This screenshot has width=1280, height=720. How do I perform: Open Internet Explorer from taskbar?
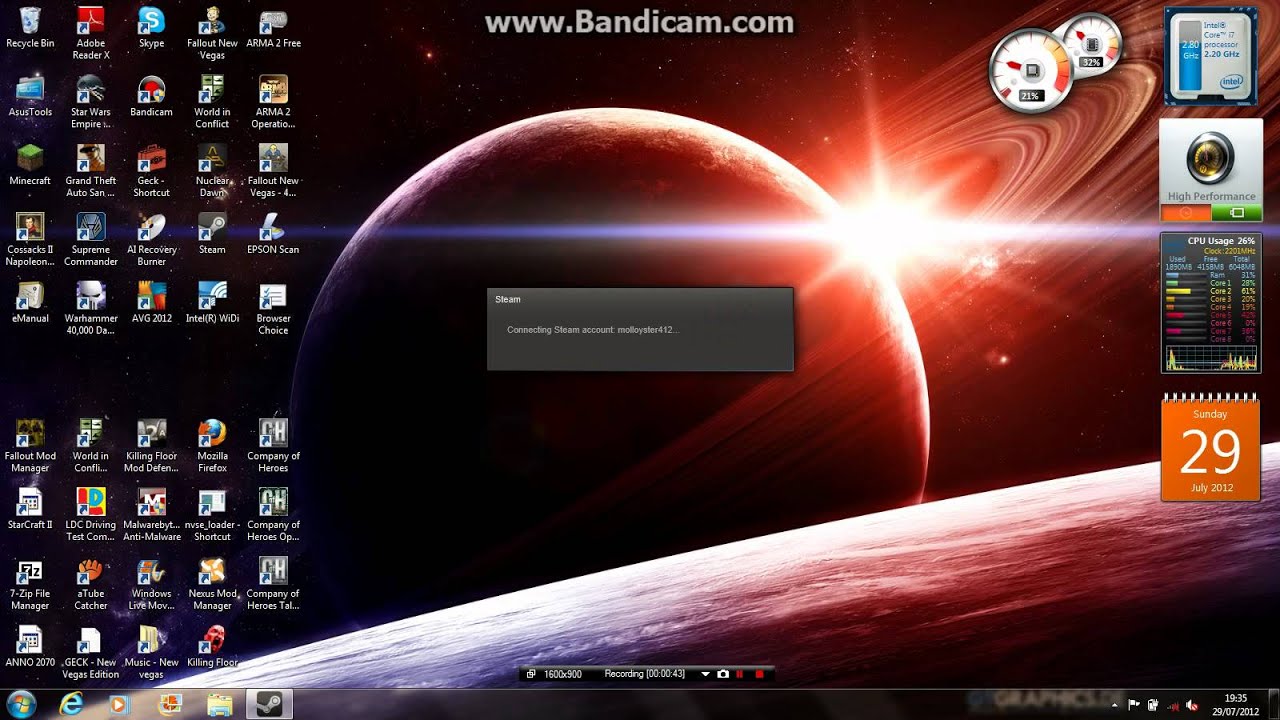(71, 704)
